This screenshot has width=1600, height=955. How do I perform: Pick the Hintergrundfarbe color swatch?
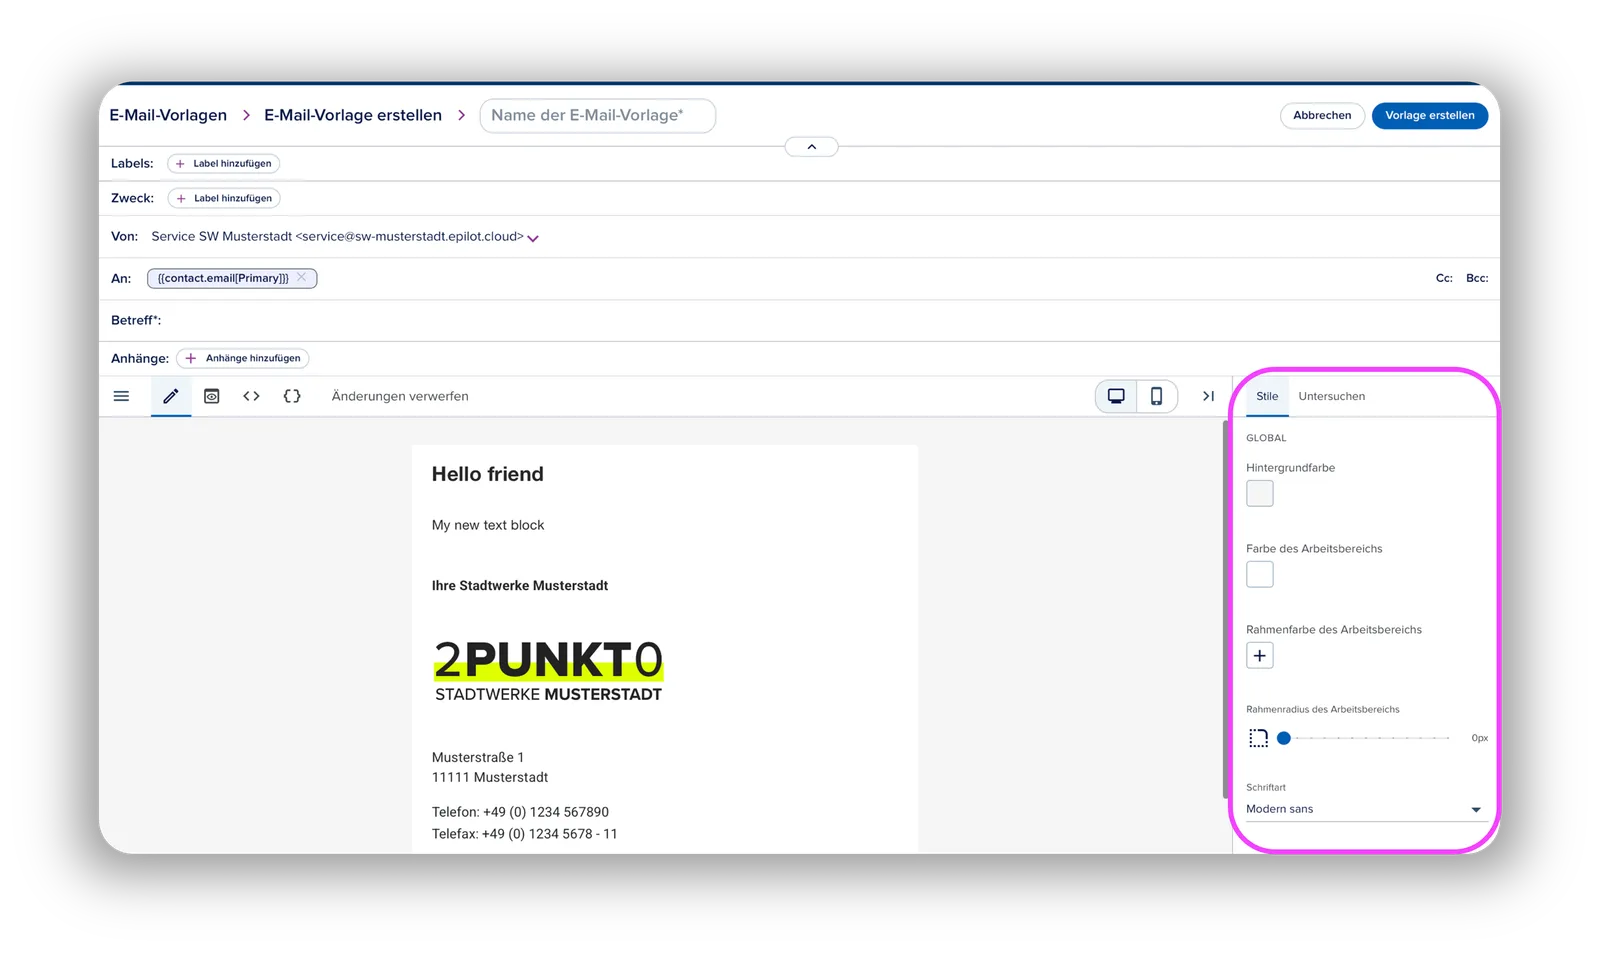tap(1260, 493)
